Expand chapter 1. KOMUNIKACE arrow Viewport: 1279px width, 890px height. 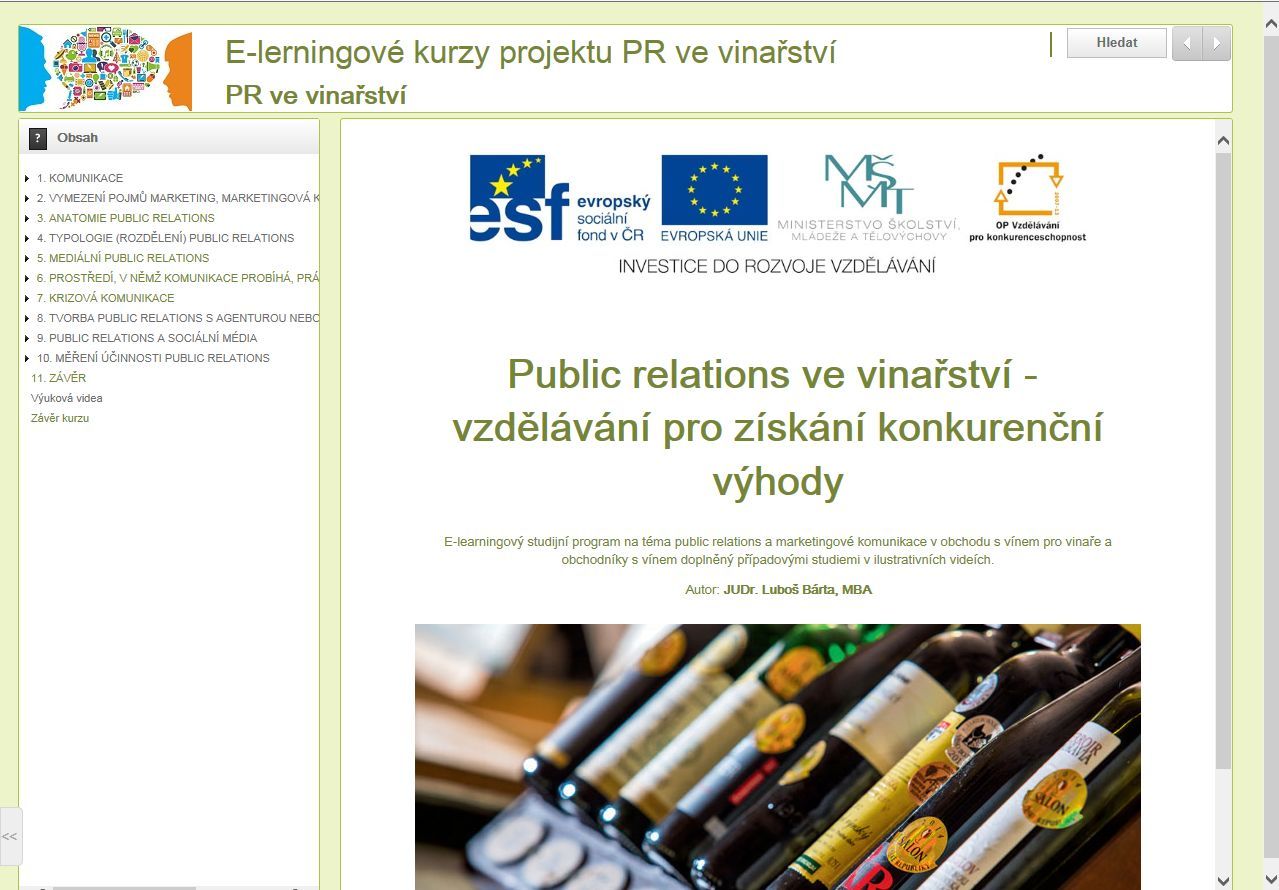[x=27, y=179]
